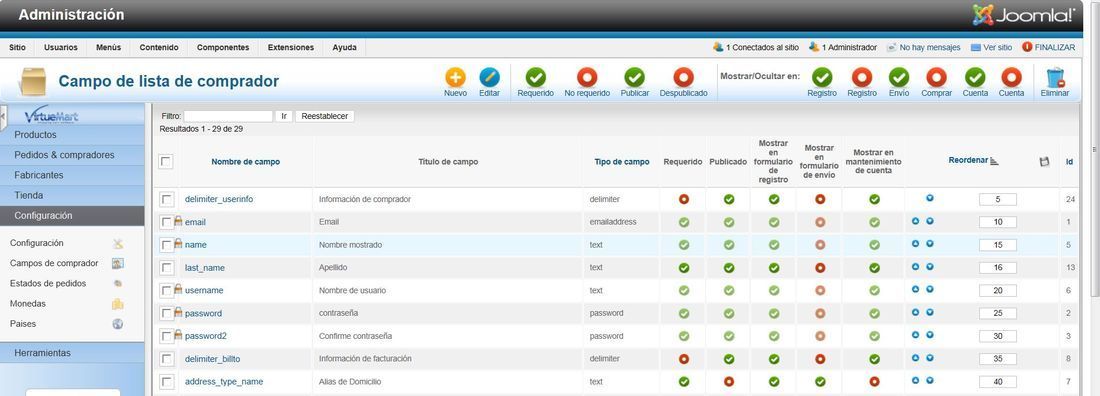Open the Extensiones menu
This screenshot has height=396, width=1100.
pyautogui.click(x=291, y=48)
